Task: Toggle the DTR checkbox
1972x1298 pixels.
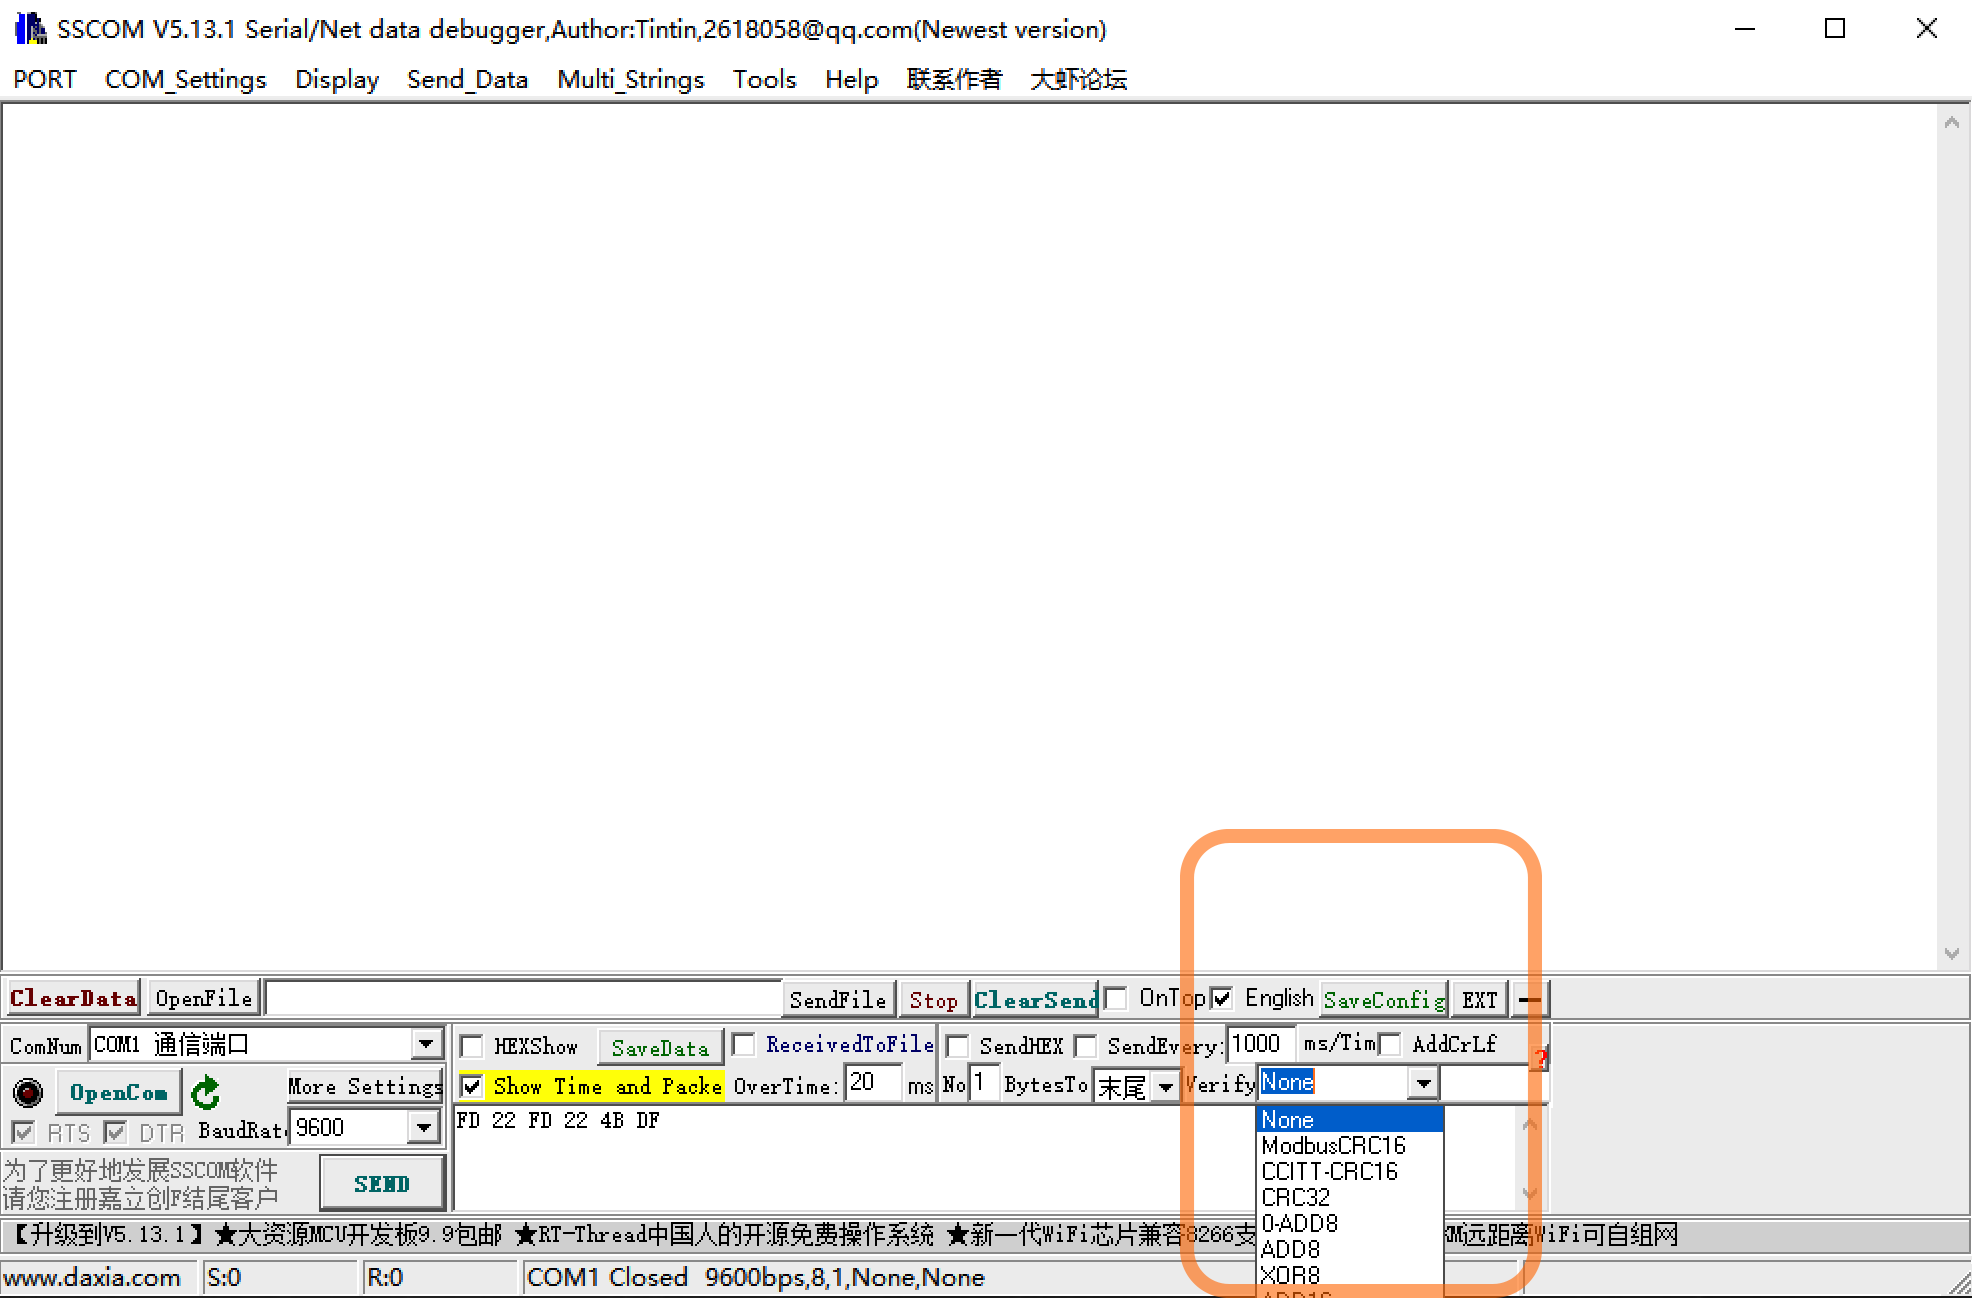Action: (115, 1132)
